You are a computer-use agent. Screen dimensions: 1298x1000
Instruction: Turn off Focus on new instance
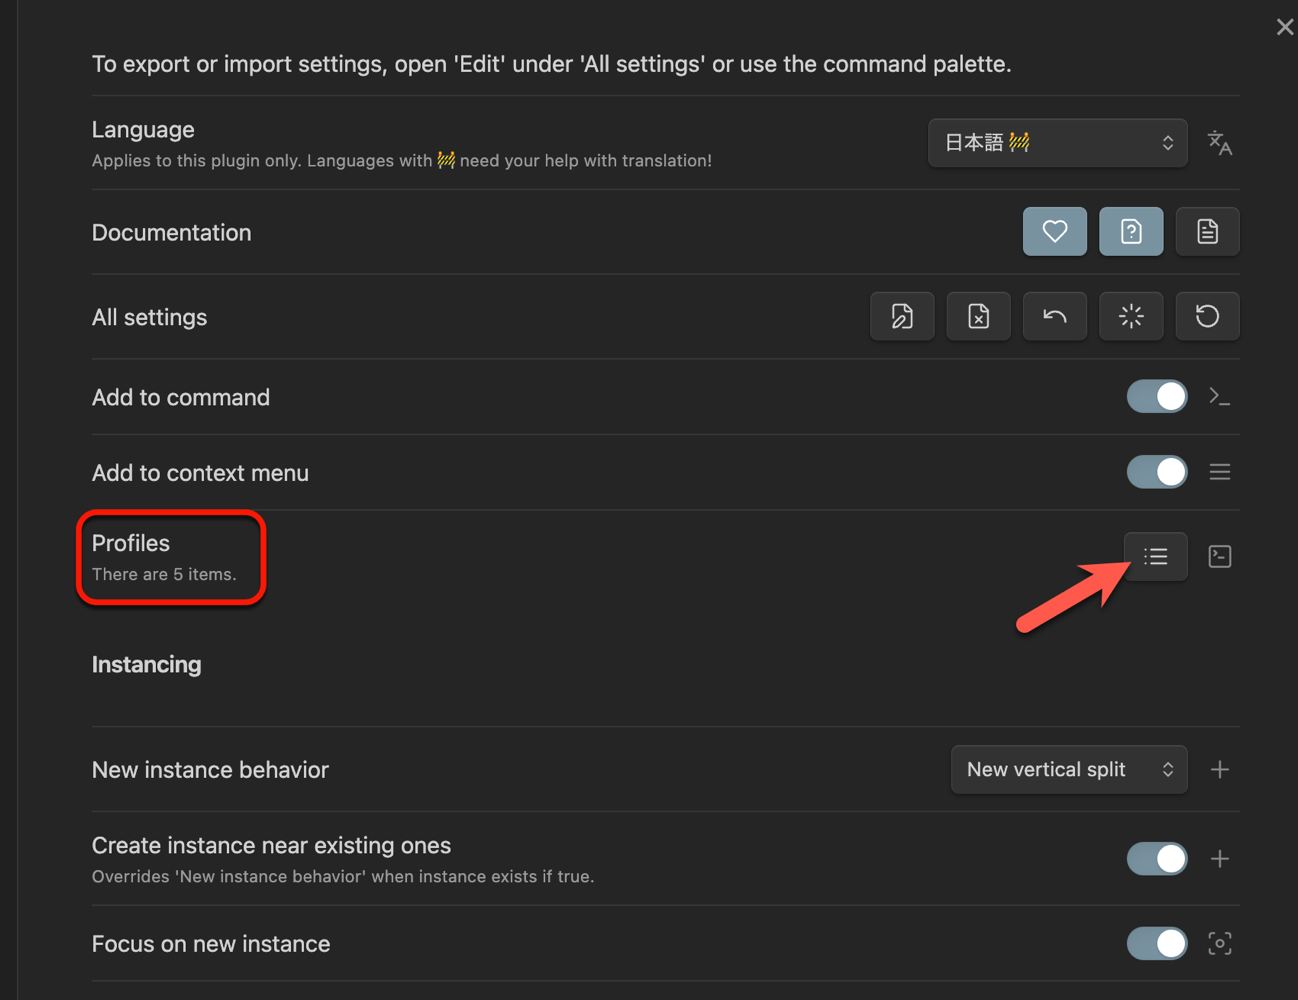1156,944
